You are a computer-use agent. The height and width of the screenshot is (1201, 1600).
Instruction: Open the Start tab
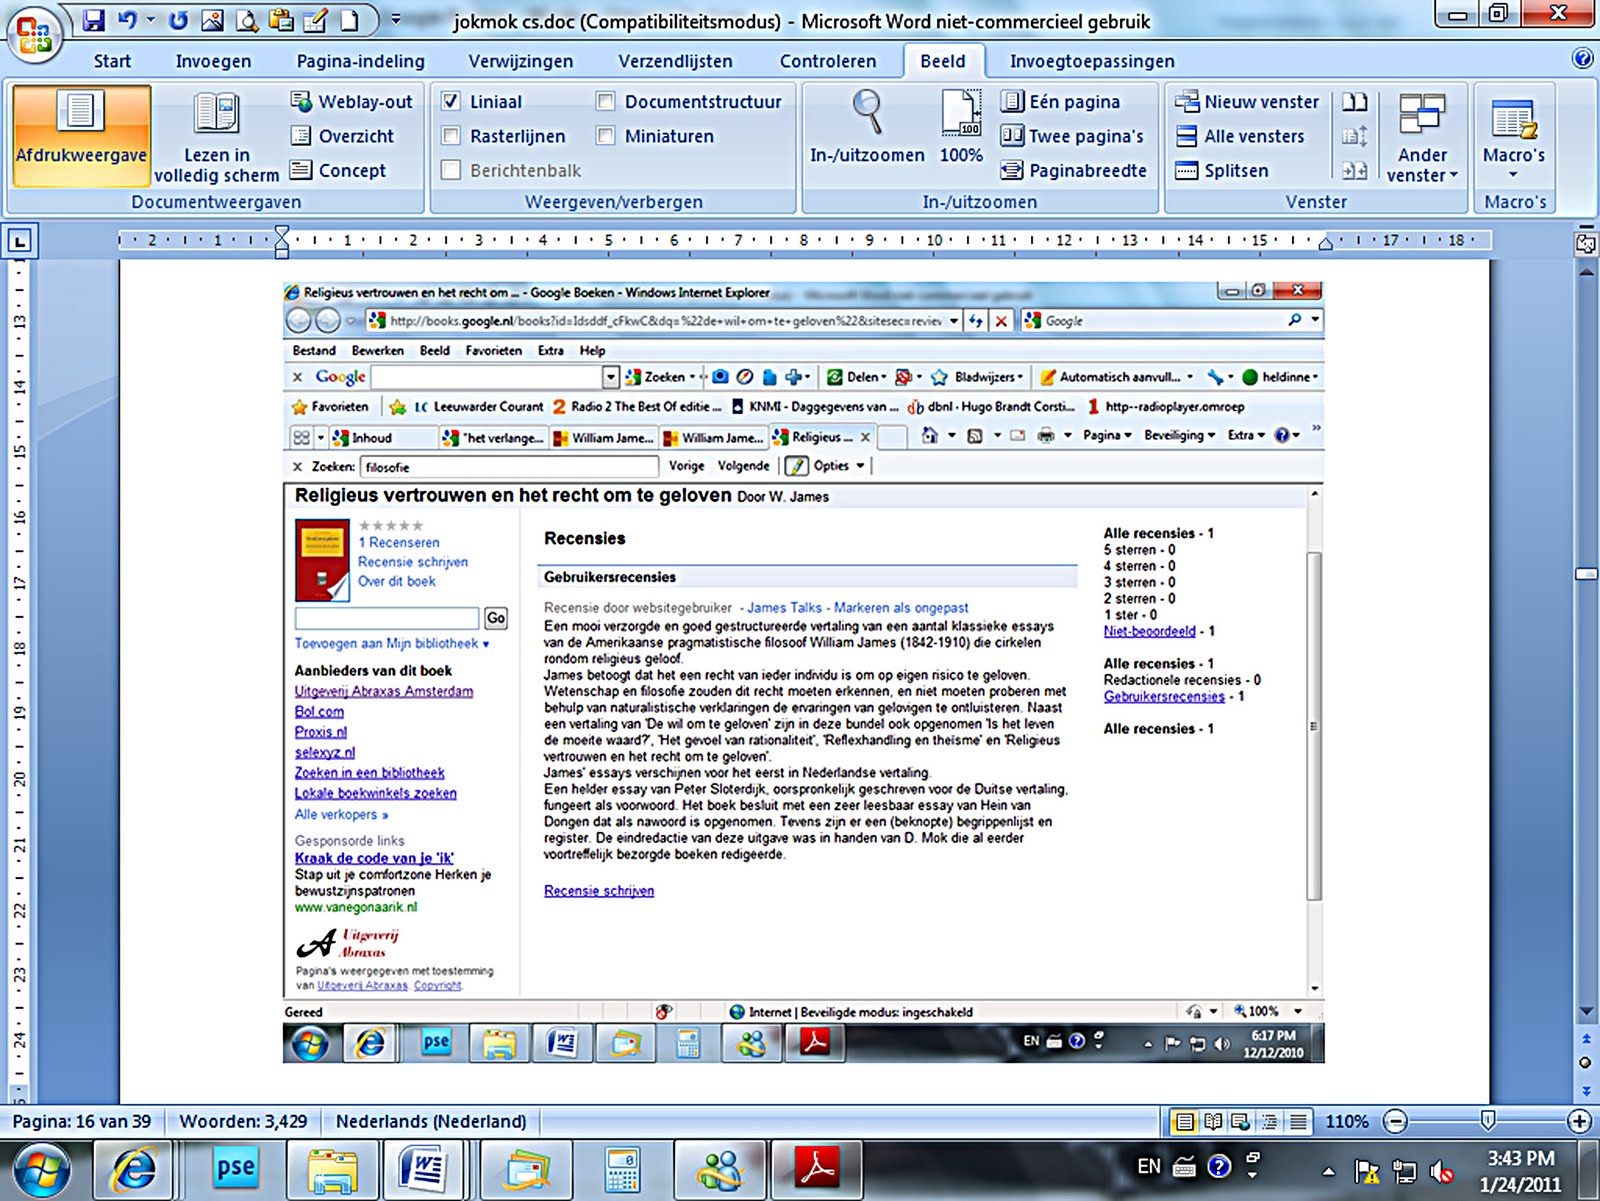tap(112, 61)
